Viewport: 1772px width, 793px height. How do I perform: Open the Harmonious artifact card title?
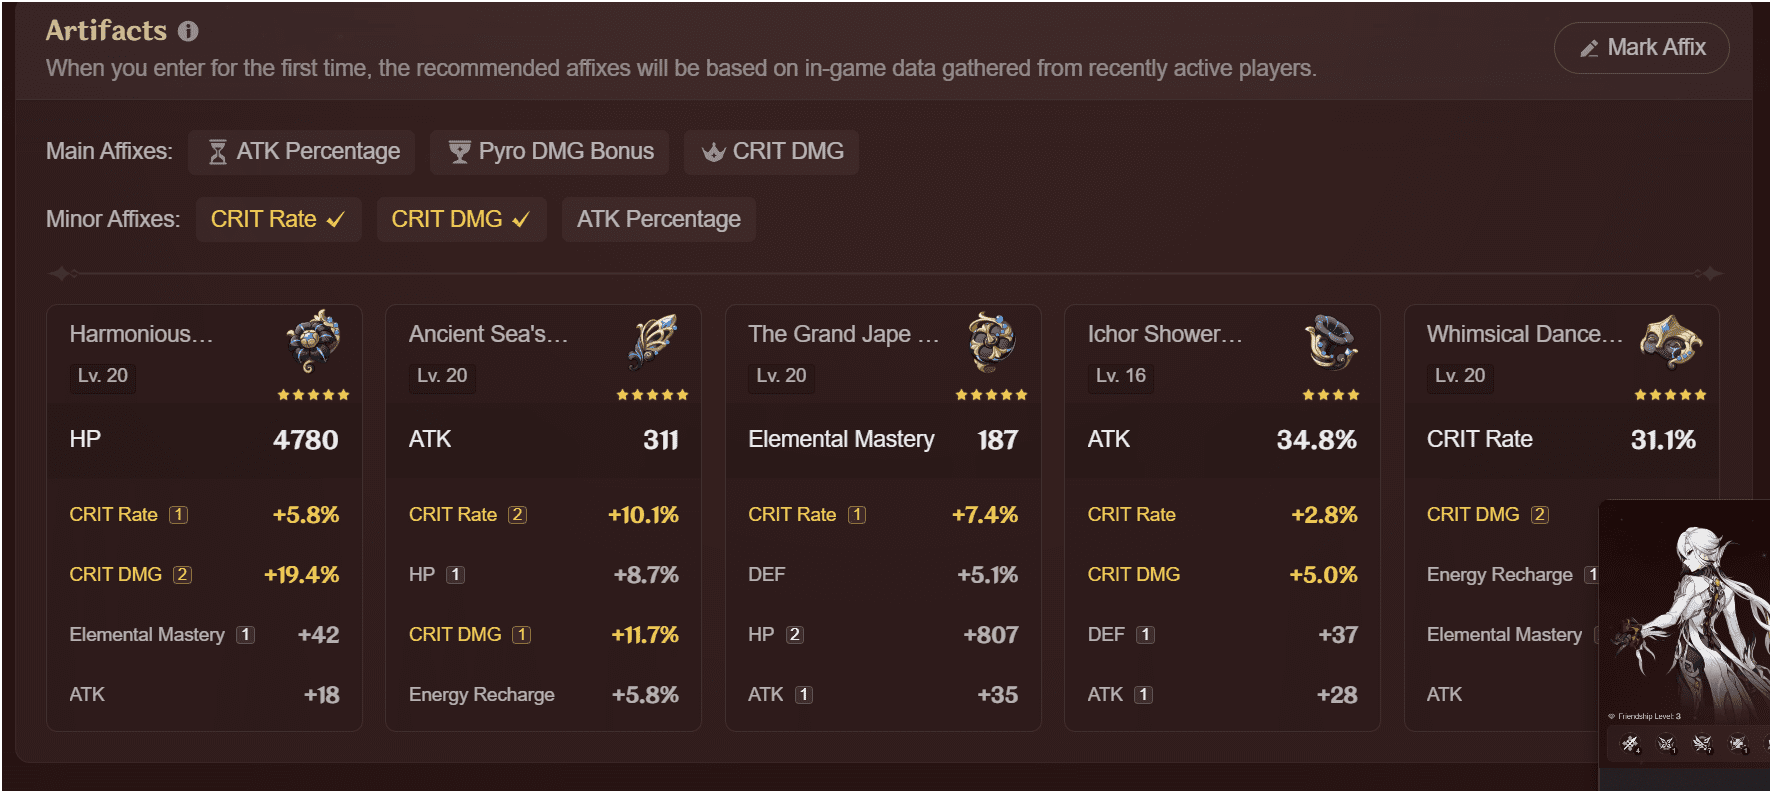[x=141, y=334]
